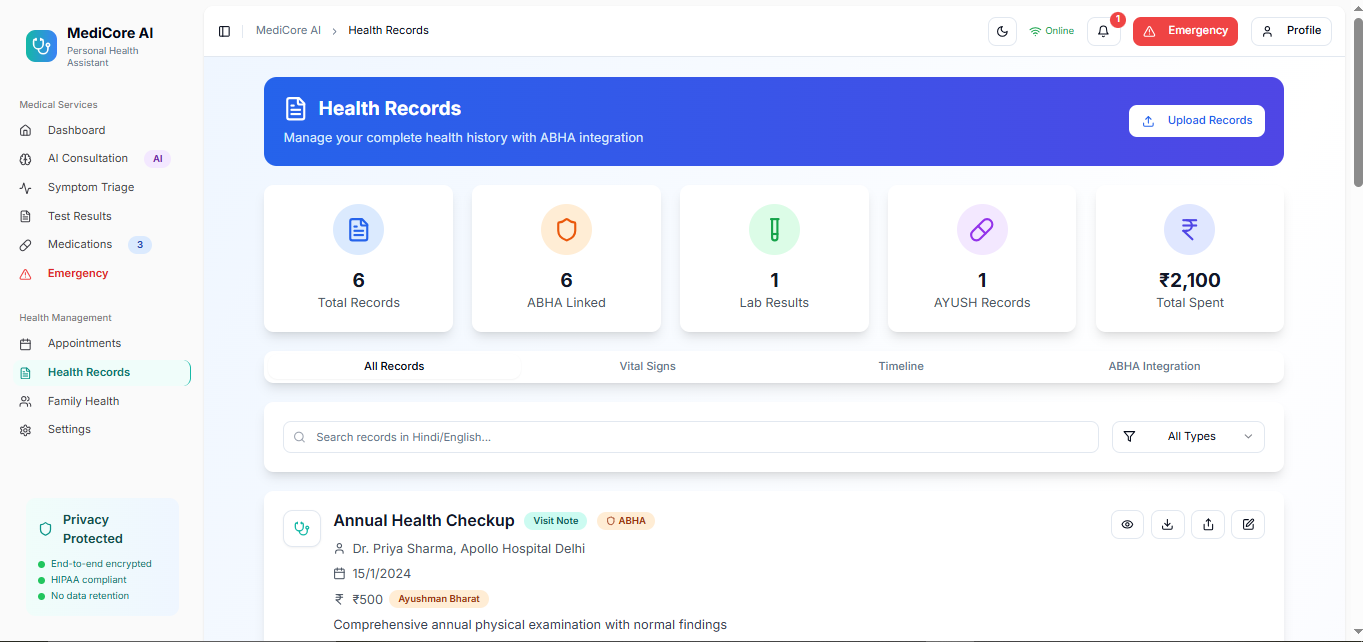Switch to the Timeline tab
Viewport: 1363px width, 642px height.
pyautogui.click(x=901, y=367)
